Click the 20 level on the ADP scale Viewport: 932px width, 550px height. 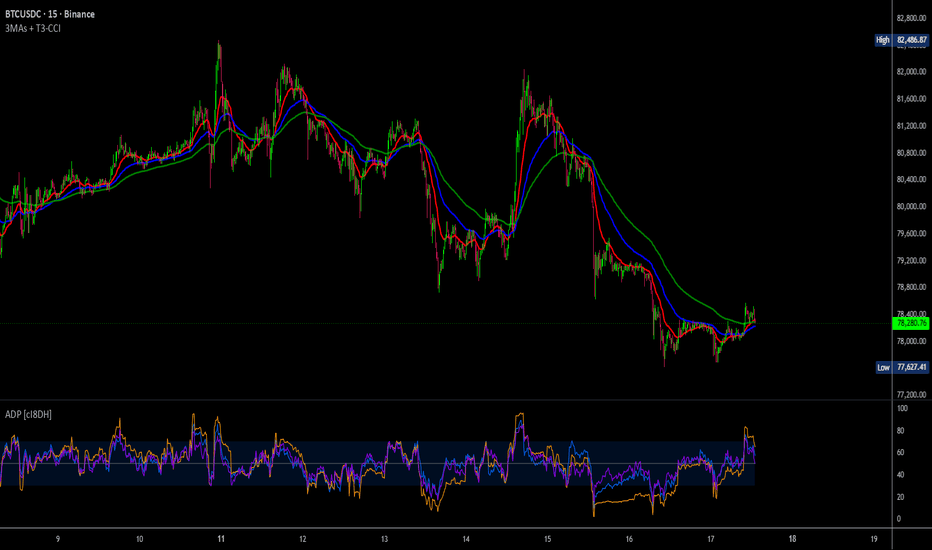[x=900, y=497]
